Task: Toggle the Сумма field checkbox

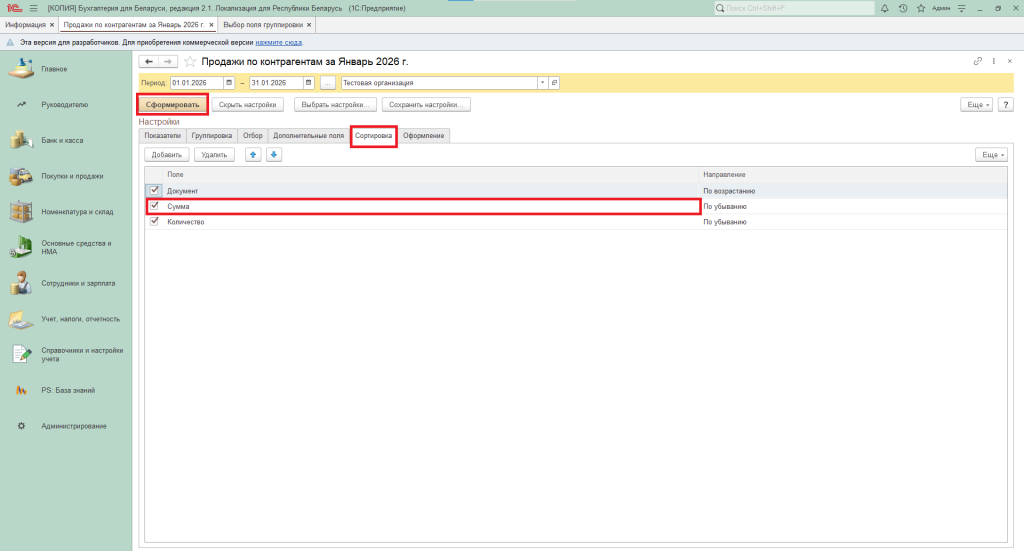Action: pos(154,206)
